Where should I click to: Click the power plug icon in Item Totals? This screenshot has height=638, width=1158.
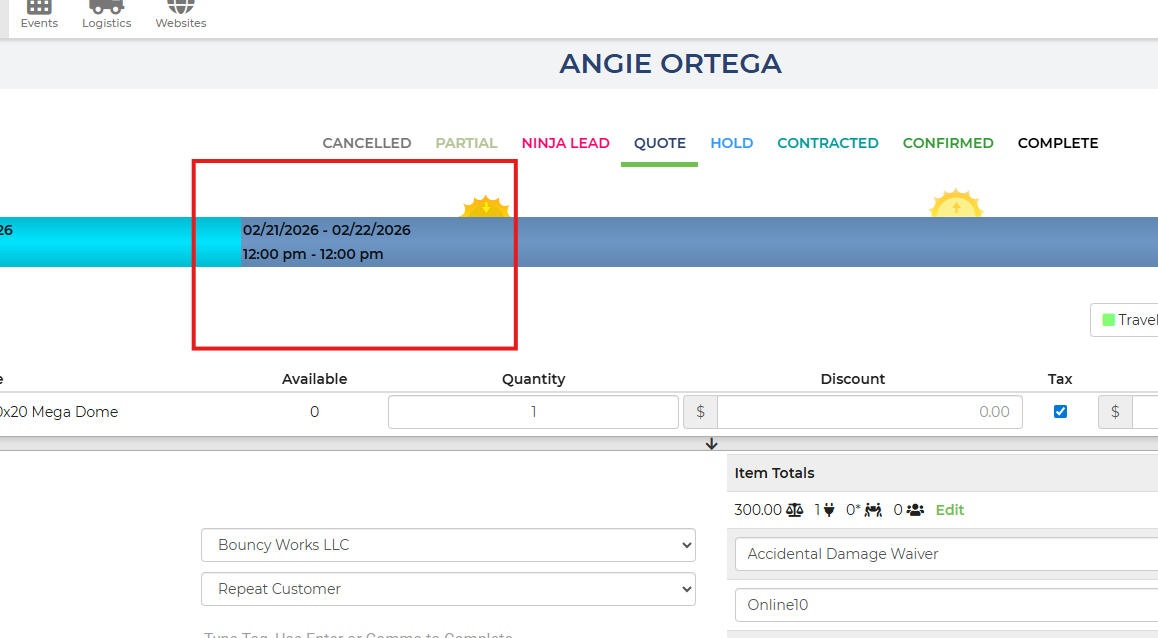point(828,510)
